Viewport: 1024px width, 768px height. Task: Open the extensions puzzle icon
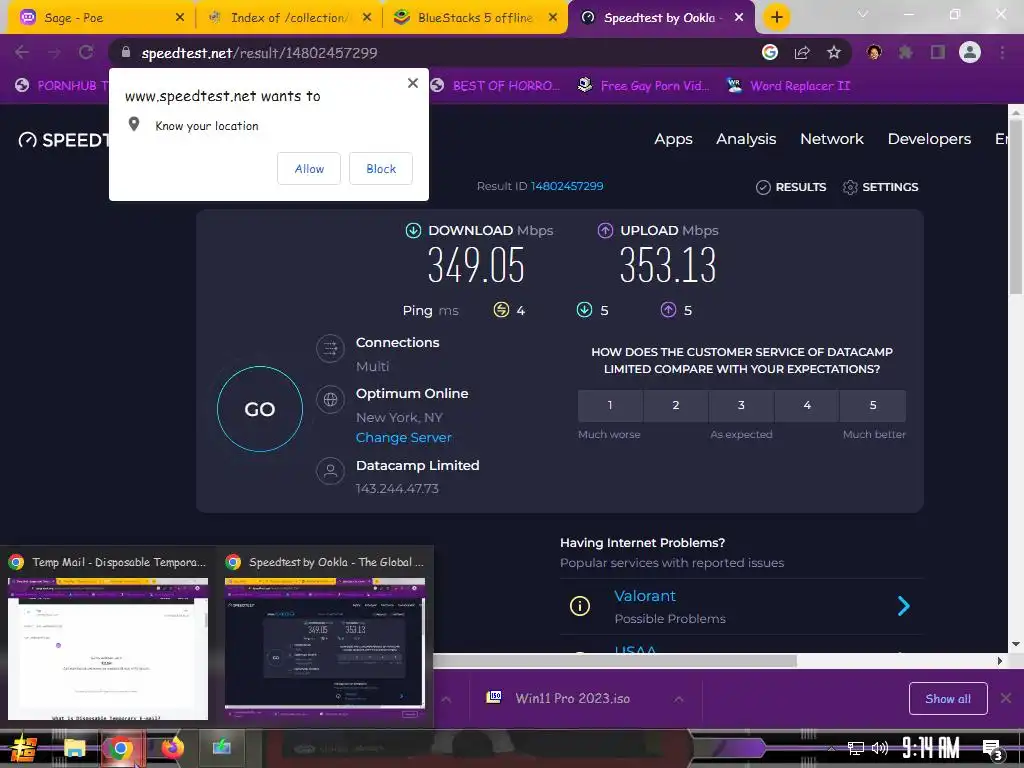pyautogui.click(x=906, y=52)
